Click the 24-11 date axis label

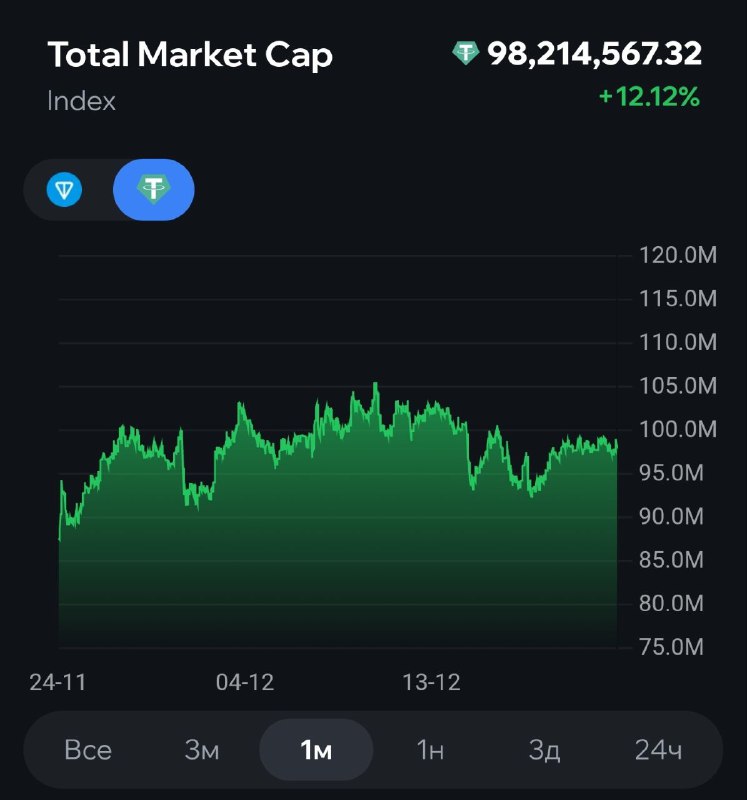58,683
